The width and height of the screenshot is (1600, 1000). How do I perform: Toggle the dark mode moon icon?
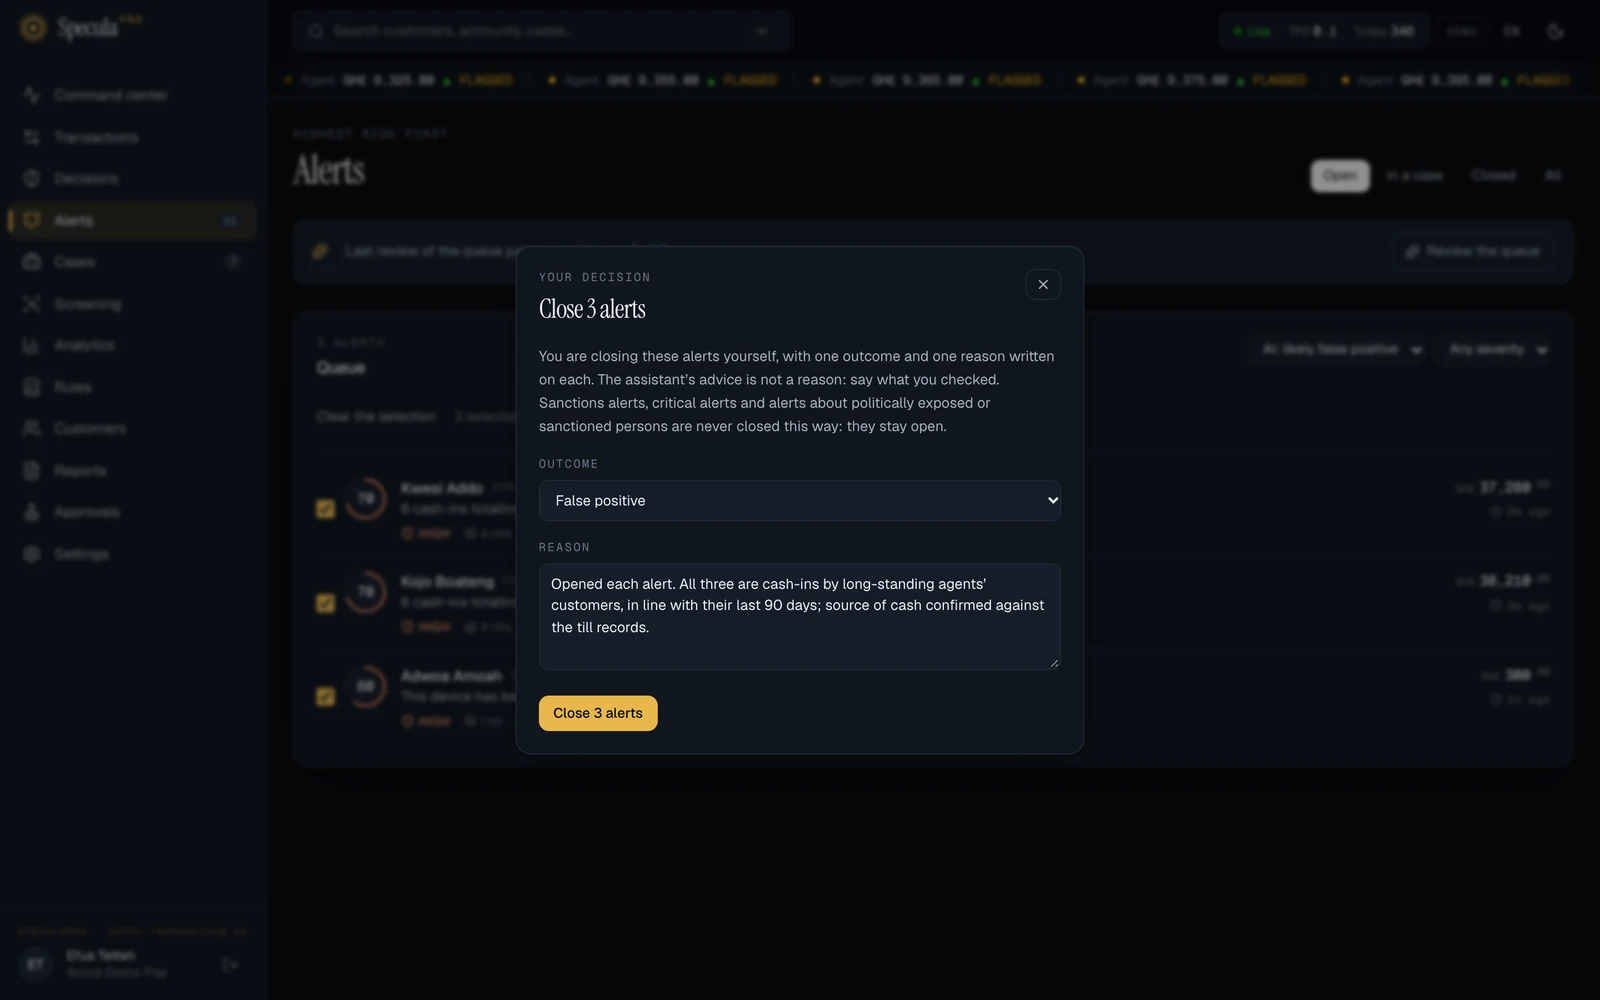coord(1555,31)
